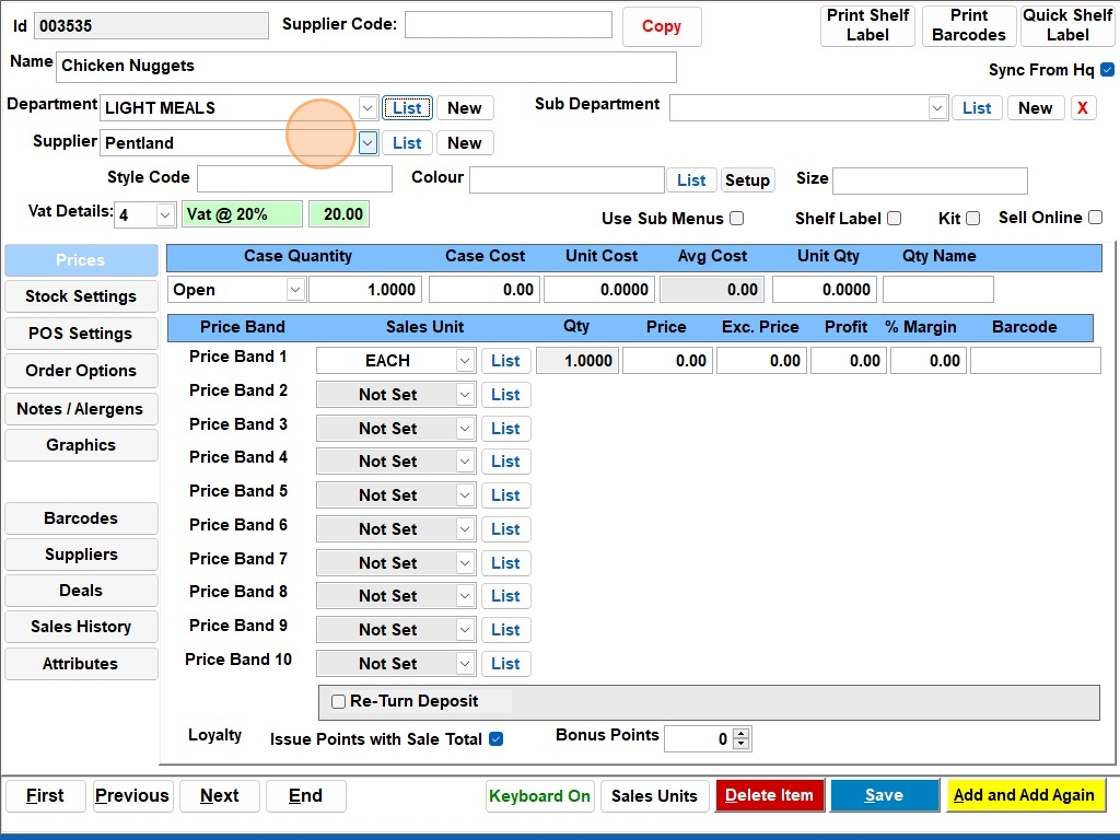
Task: Jump to End record
Action: pyautogui.click(x=306, y=796)
